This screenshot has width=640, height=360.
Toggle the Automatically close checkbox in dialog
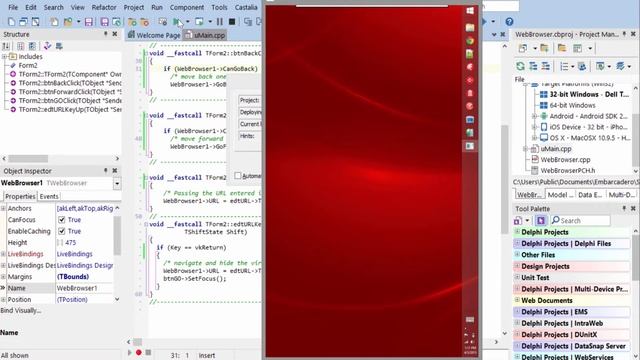[x=238, y=176]
